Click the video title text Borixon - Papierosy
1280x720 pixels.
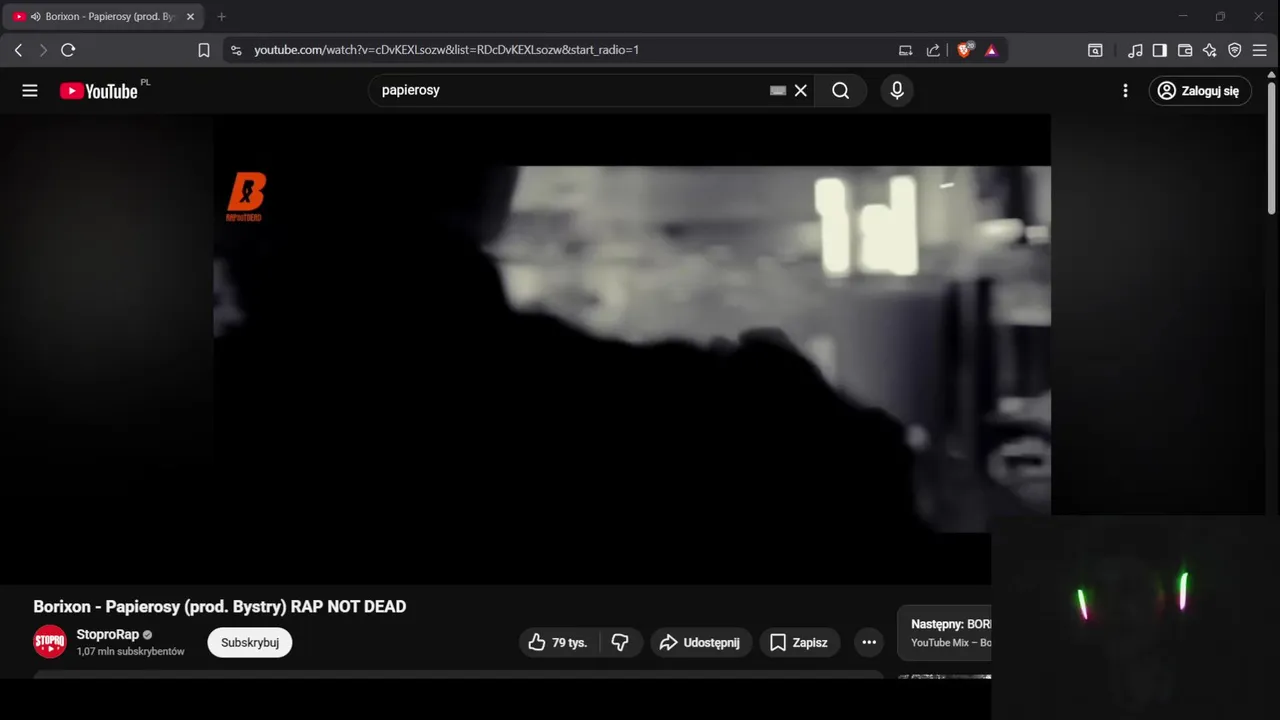pyautogui.click(x=220, y=606)
